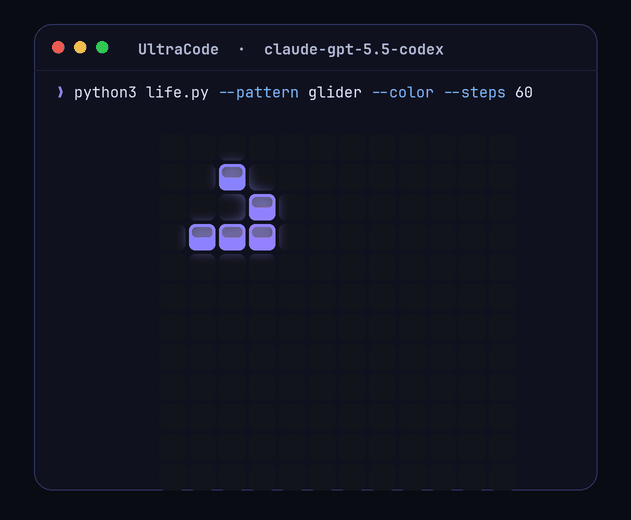The width and height of the screenshot is (631, 520).
Task: Click the bottom-center live glider cell
Action: click(x=232, y=237)
